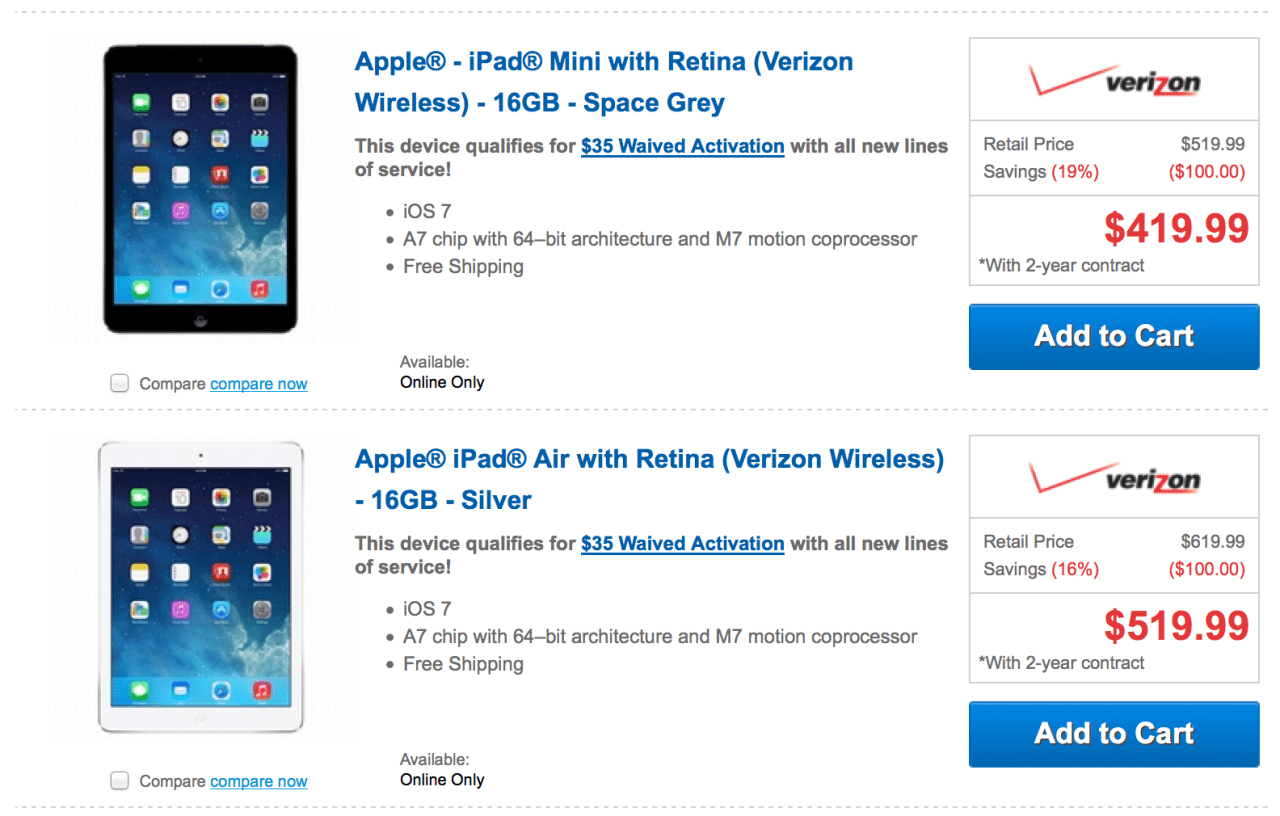The image size is (1280, 816).
Task: Click 'With 2-year contract' note under $419.99
Action: [1061, 266]
